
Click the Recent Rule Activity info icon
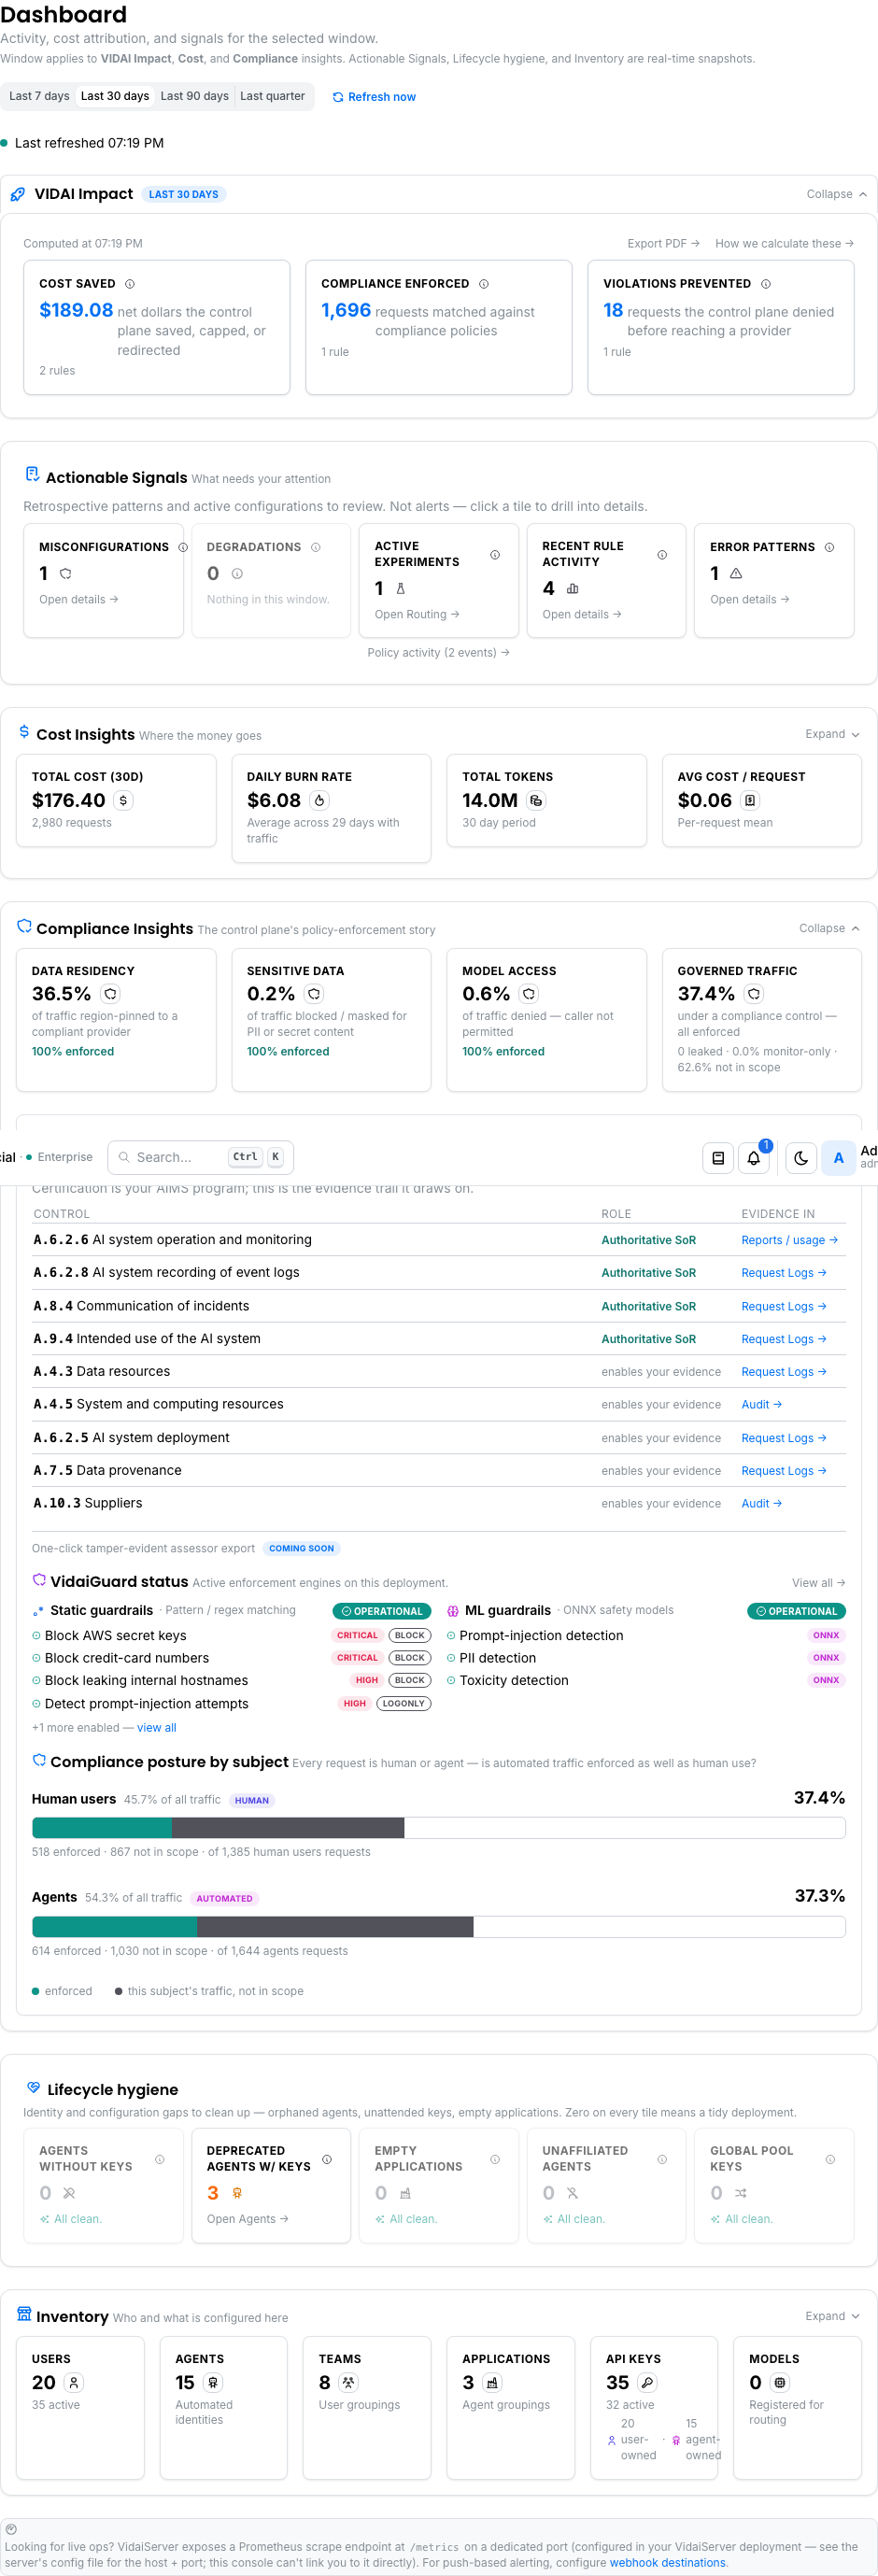(x=662, y=555)
